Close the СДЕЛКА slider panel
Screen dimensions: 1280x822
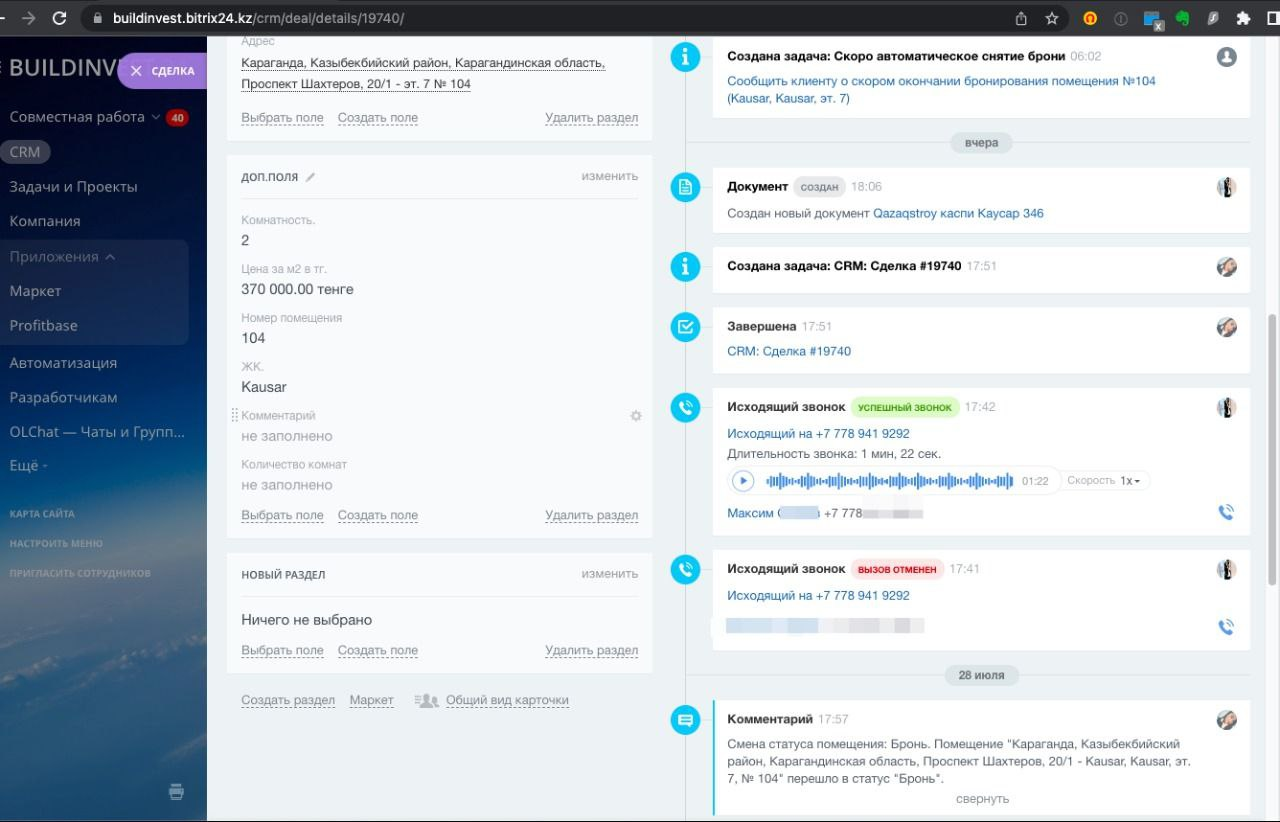tap(137, 71)
